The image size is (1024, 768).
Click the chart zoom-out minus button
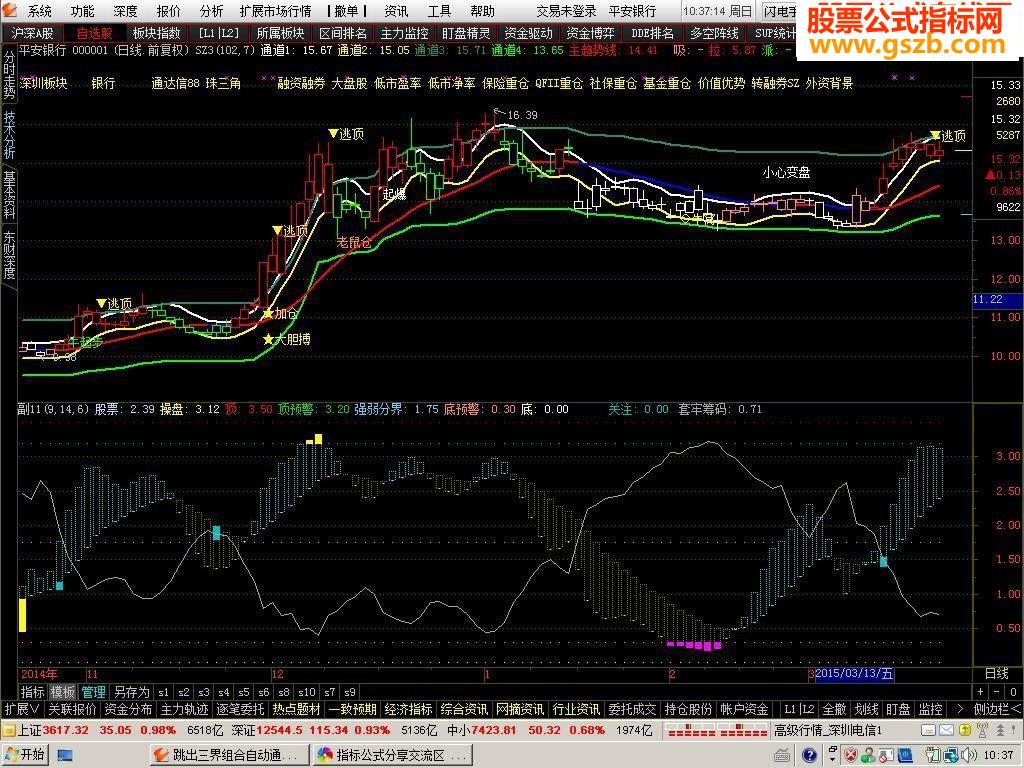(x=997, y=692)
